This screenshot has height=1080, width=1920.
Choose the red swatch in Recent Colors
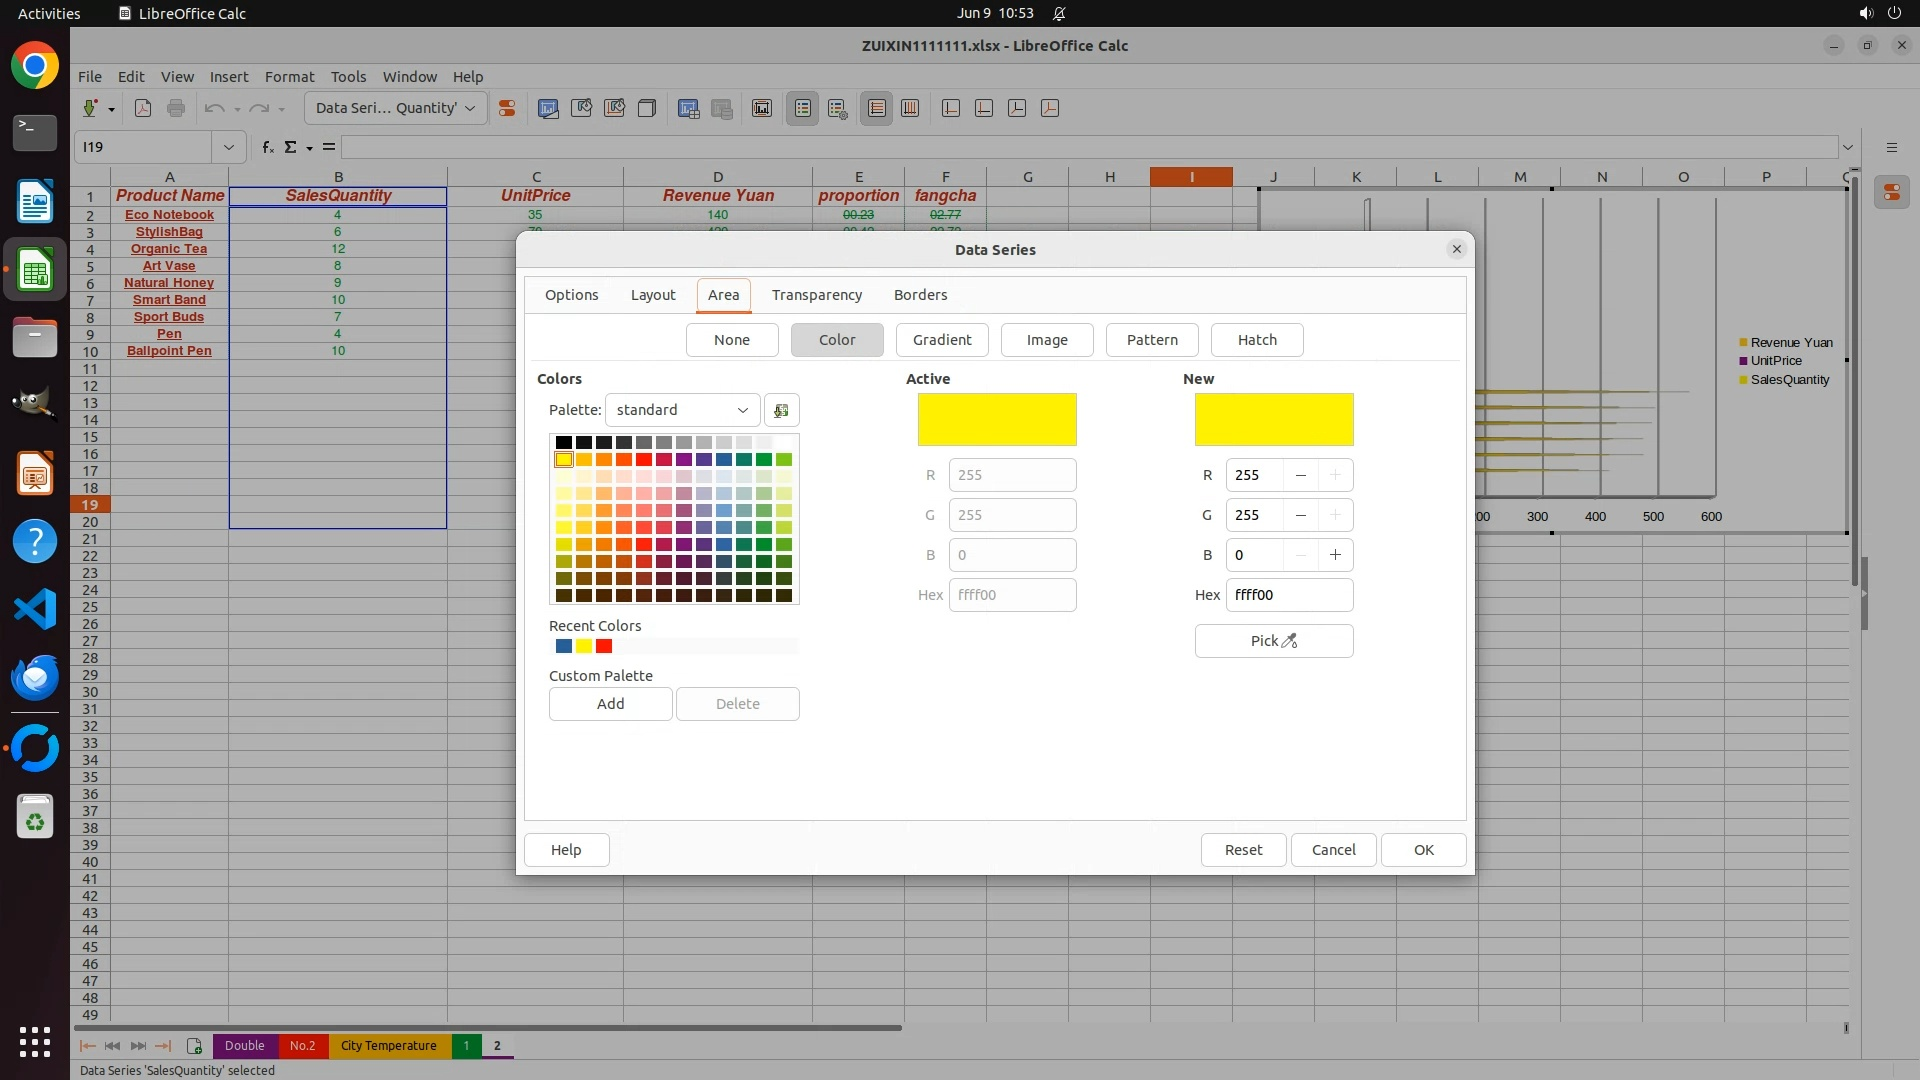604,646
